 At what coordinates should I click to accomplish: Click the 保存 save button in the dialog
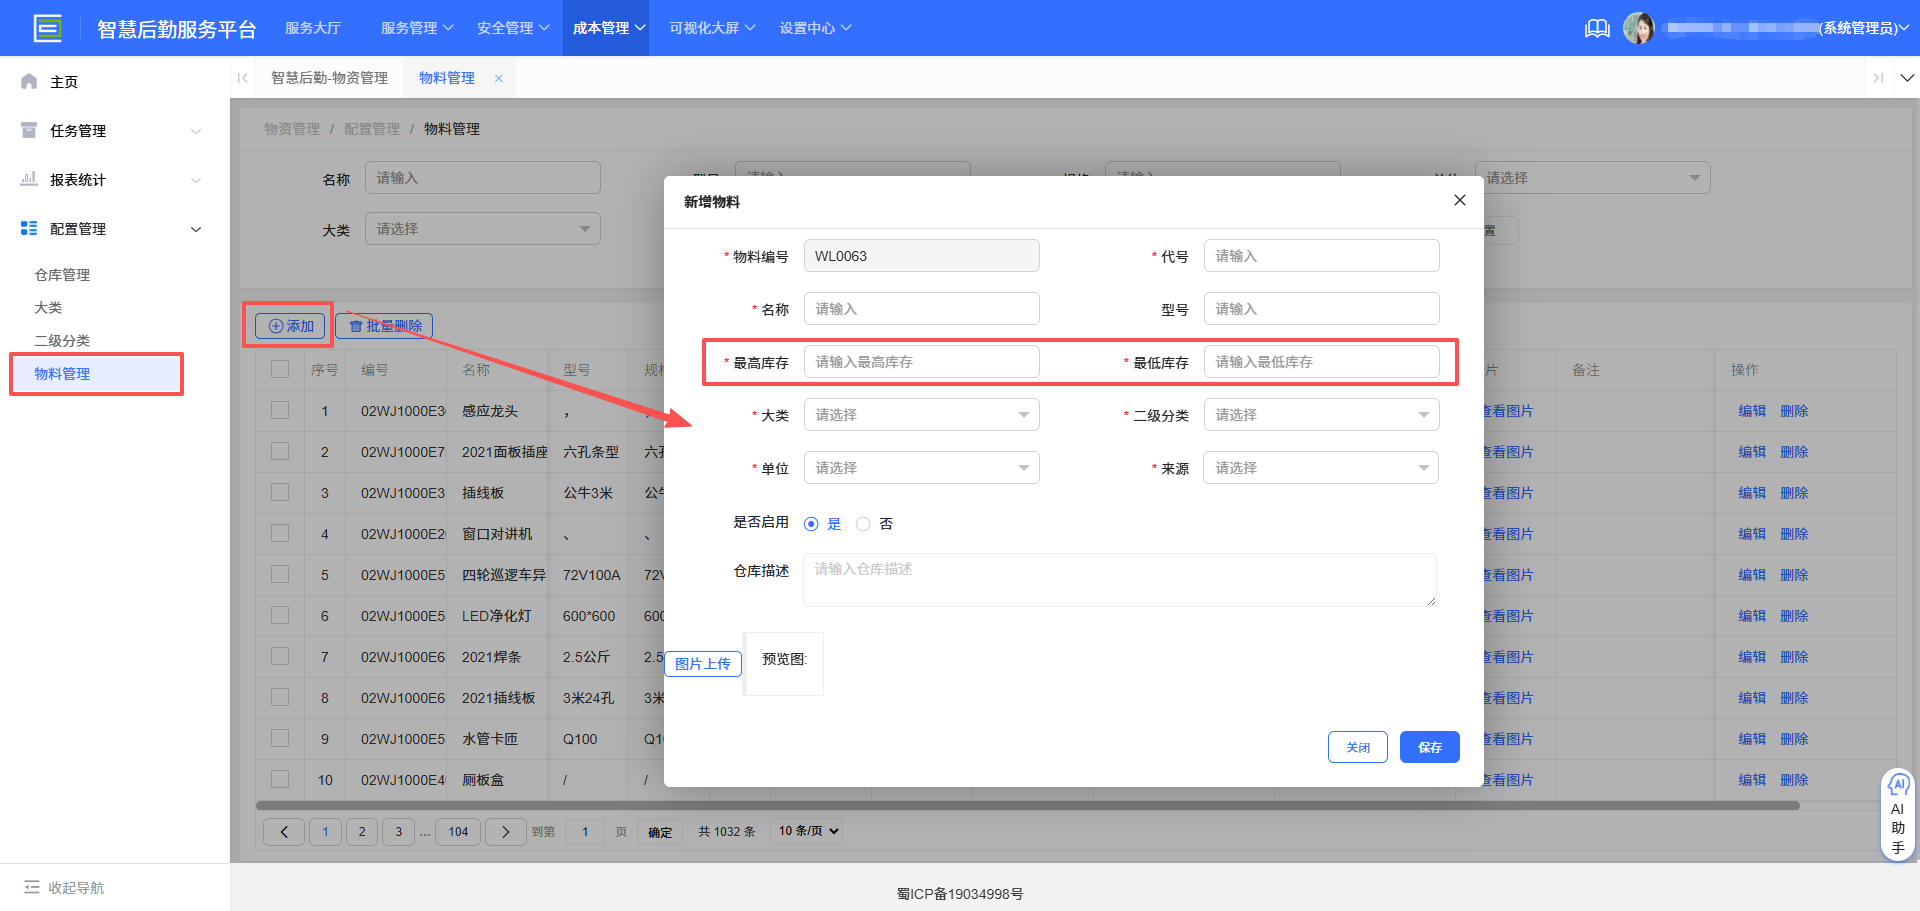click(1429, 747)
